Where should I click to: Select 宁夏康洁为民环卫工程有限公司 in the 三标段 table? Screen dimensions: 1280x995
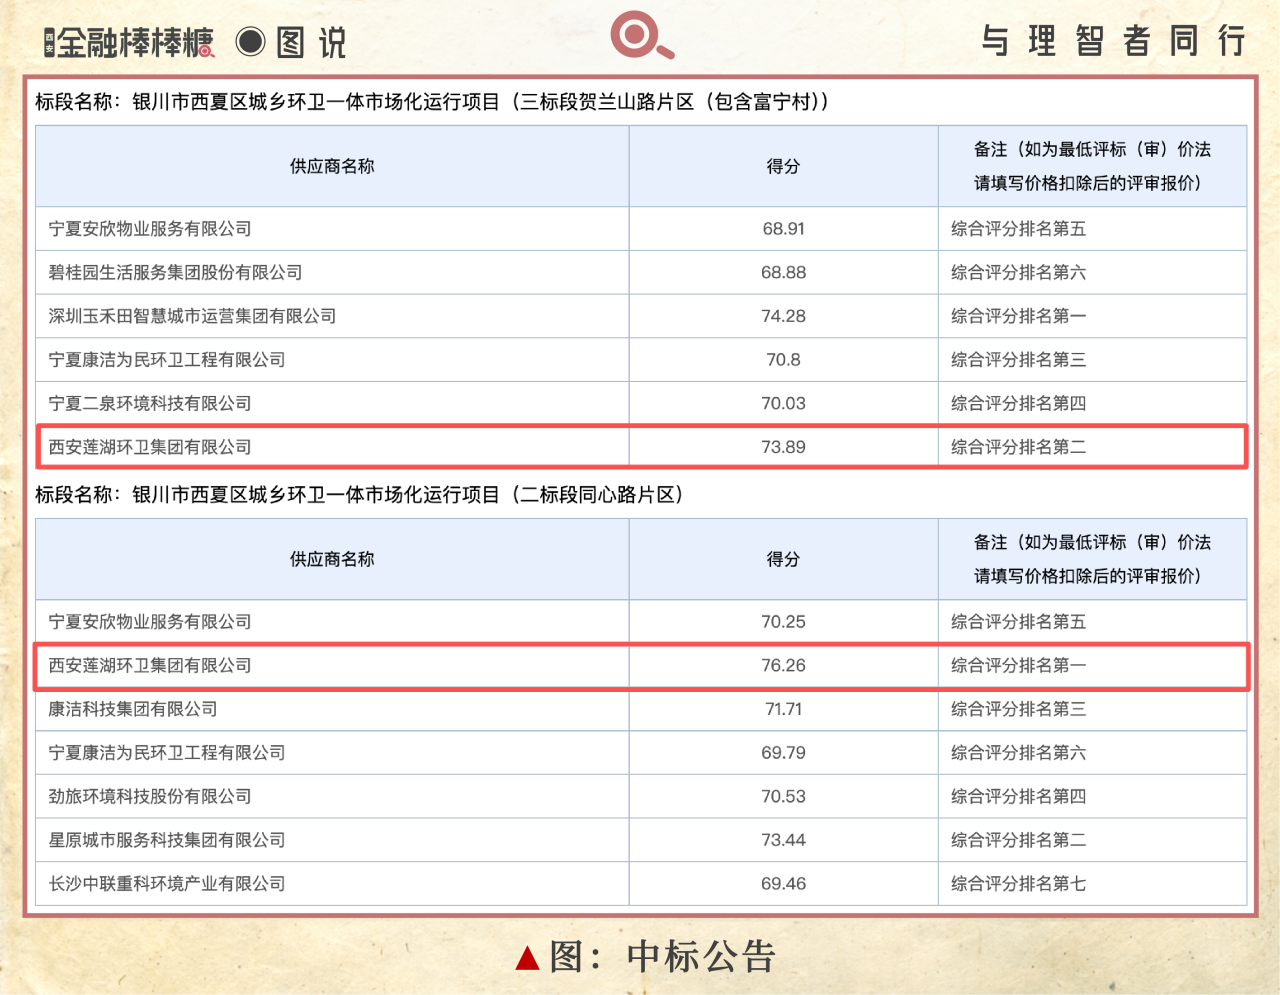[x=167, y=360]
